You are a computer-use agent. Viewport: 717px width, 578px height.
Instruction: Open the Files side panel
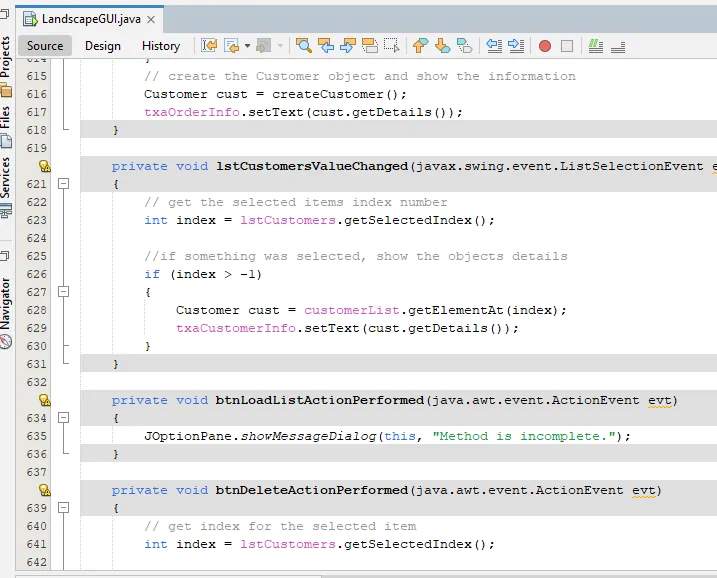click(5, 118)
